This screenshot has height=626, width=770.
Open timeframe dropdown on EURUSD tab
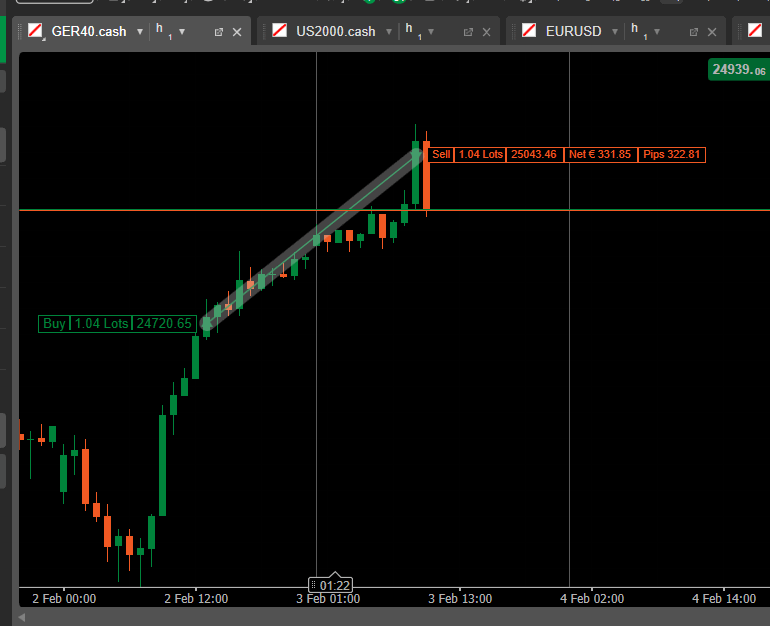[x=657, y=32]
